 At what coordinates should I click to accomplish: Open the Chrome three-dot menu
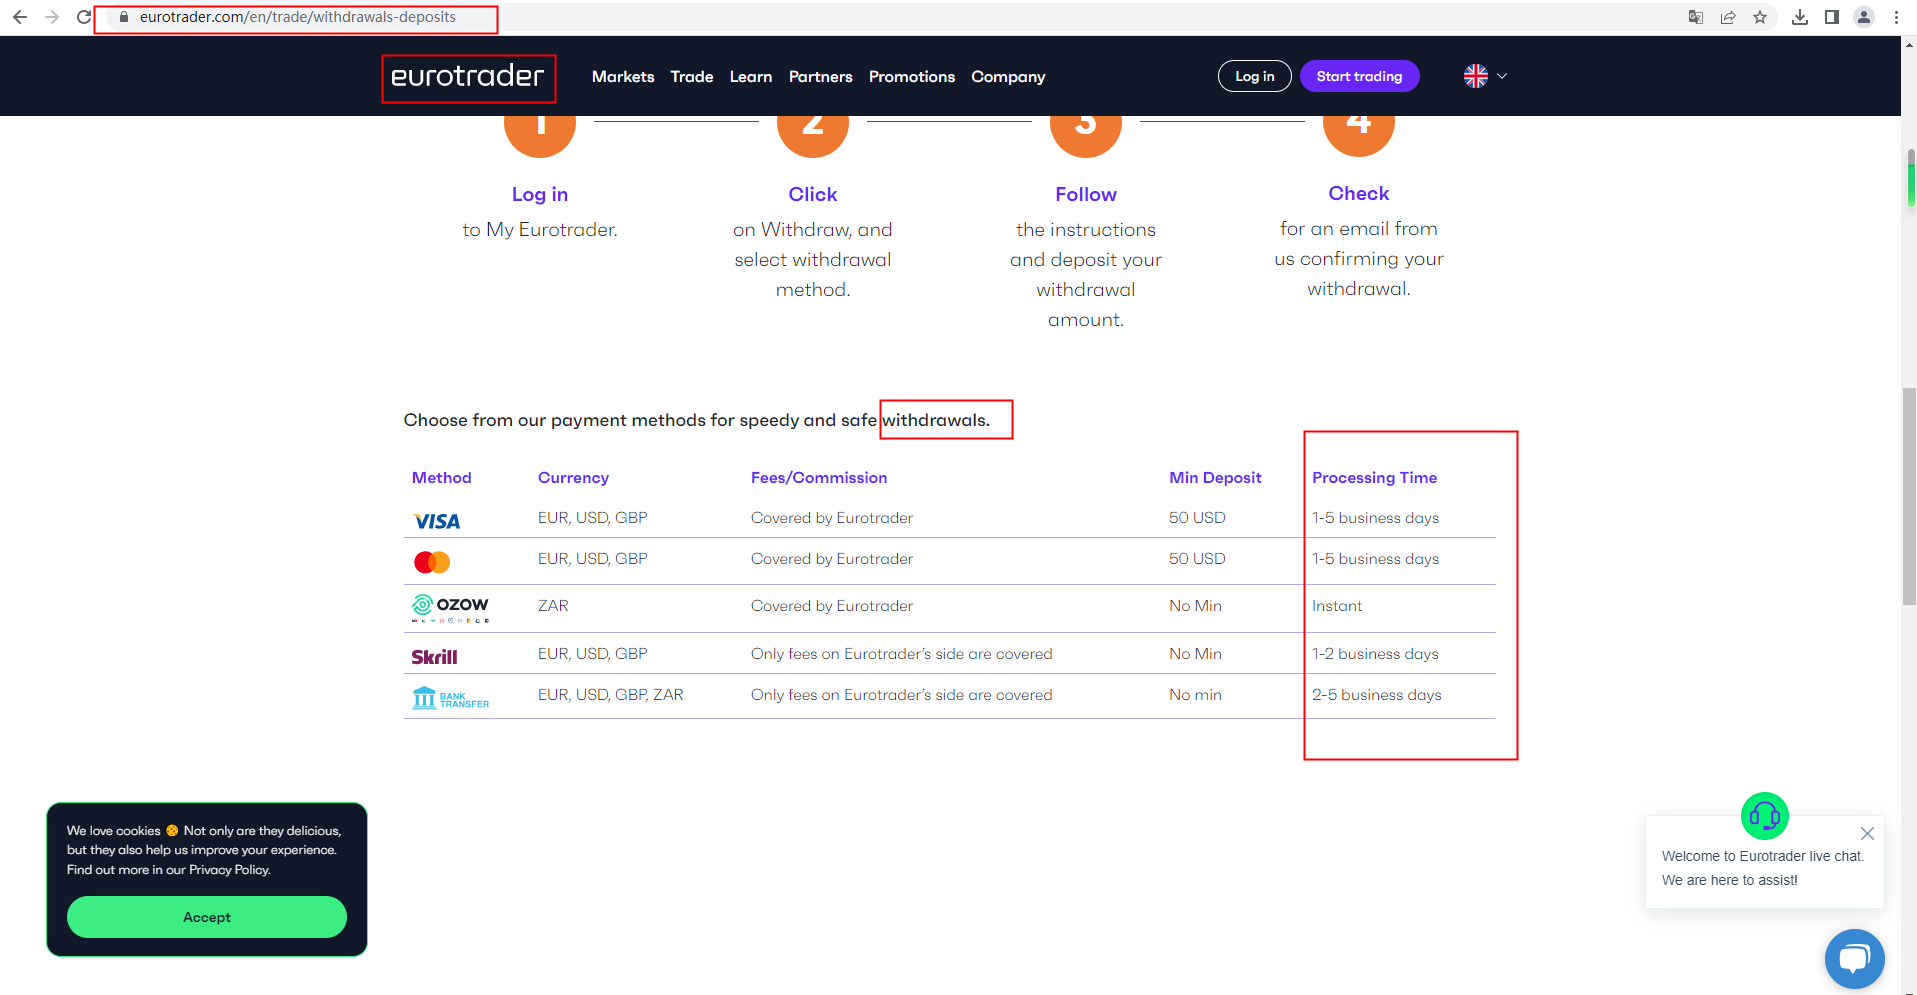(1896, 17)
